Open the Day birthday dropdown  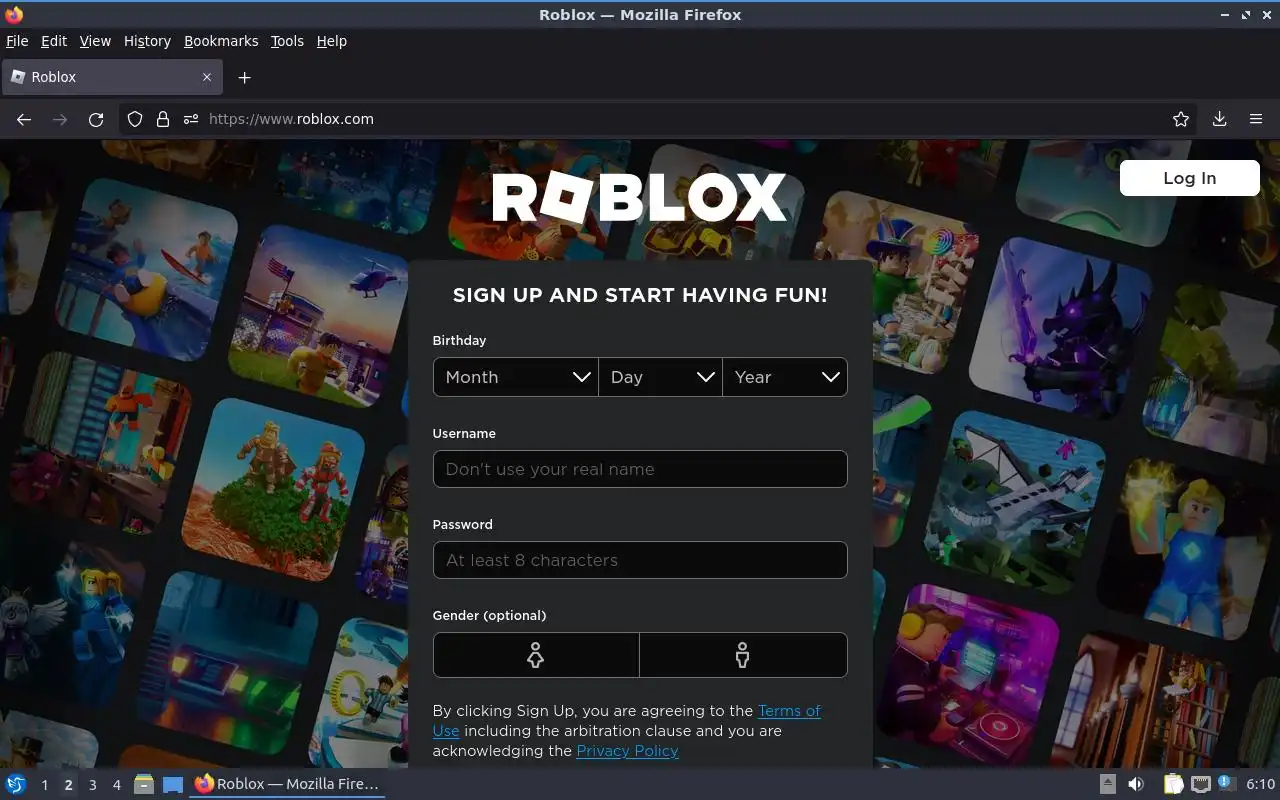click(x=660, y=377)
